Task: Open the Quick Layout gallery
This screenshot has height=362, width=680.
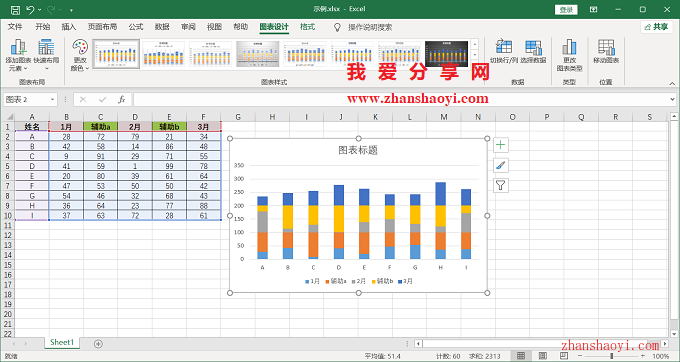Action: (x=46, y=55)
